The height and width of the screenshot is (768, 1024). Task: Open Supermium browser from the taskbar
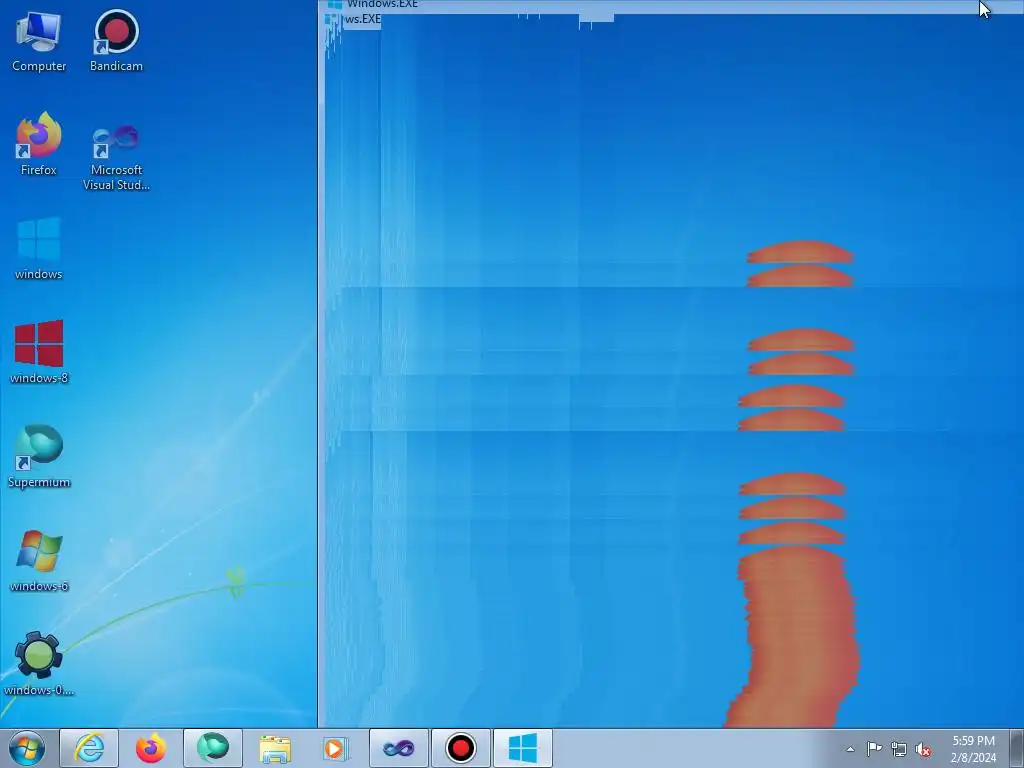tap(213, 748)
